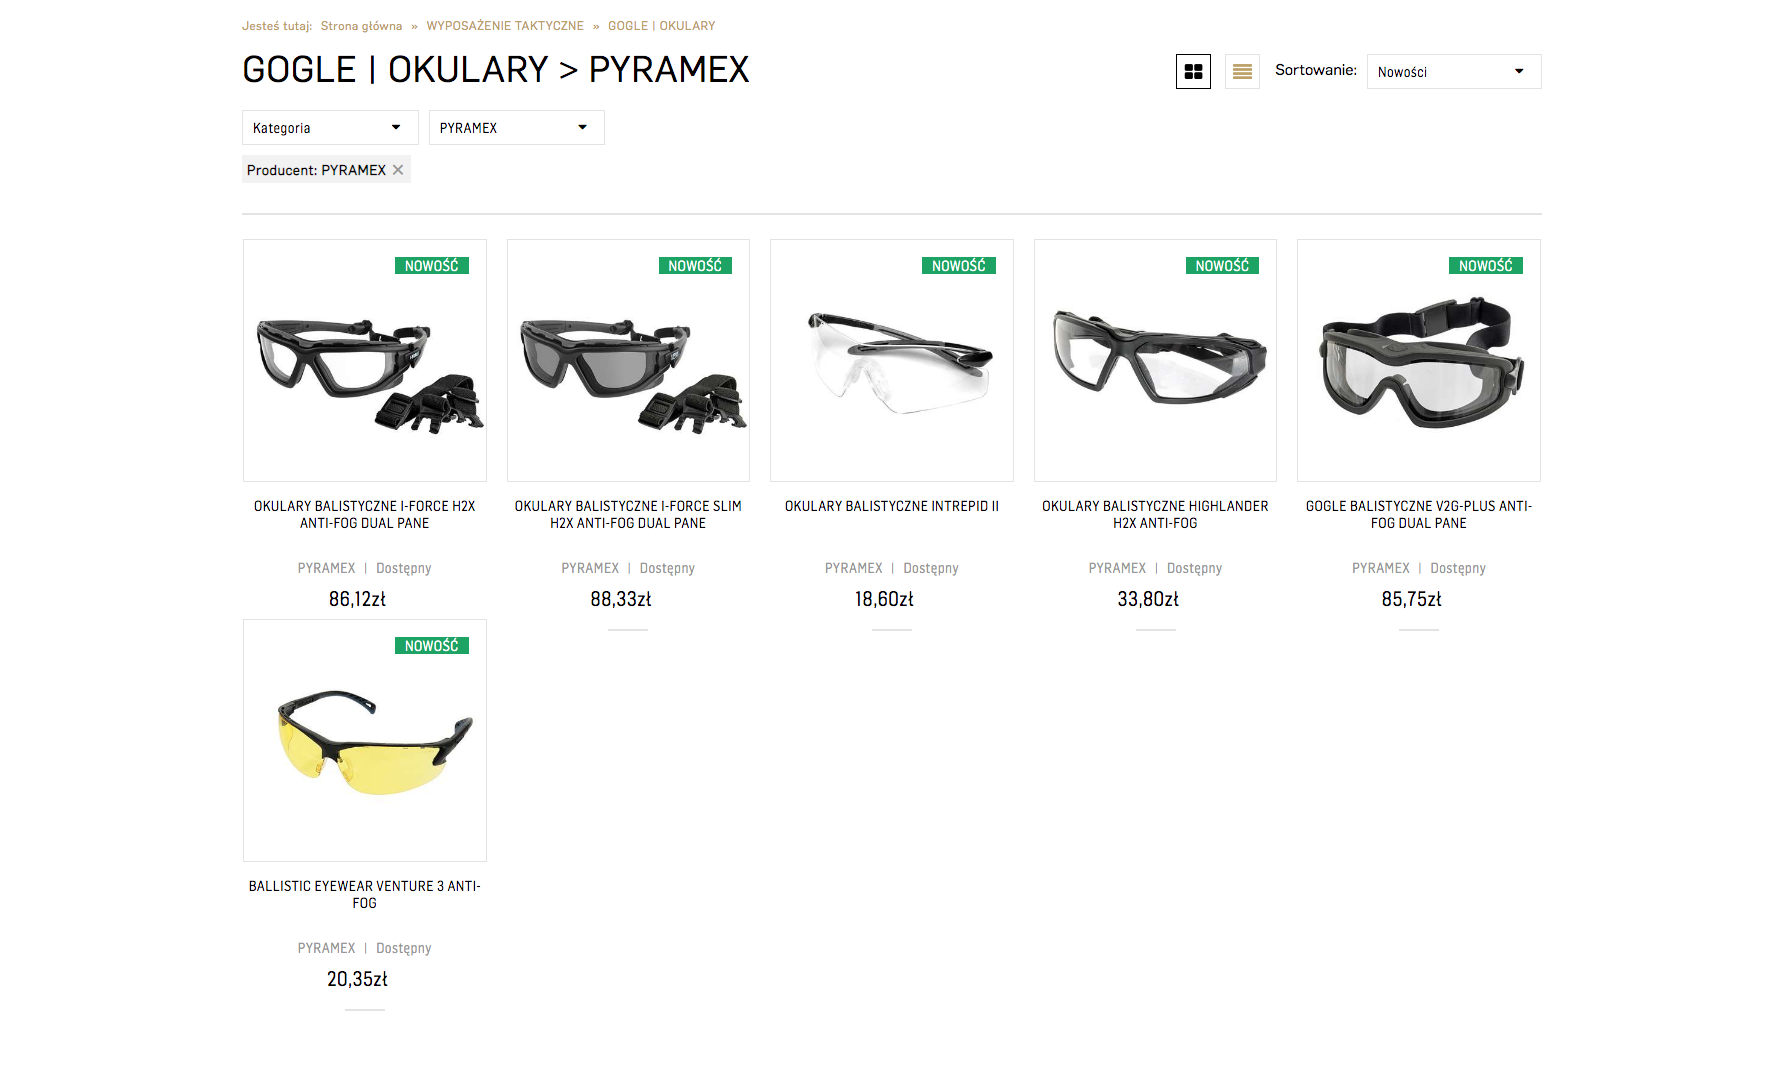View Intrepid II glasses product image
Image resolution: width=1786 pixels, height=1065 pixels.
tap(892, 365)
